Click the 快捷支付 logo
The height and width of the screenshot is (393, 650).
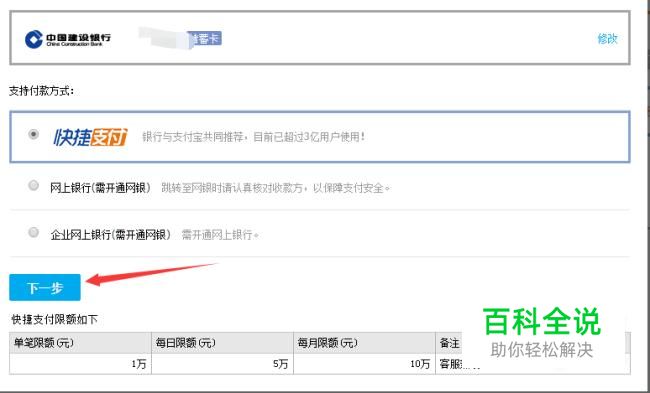click(x=90, y=137)
